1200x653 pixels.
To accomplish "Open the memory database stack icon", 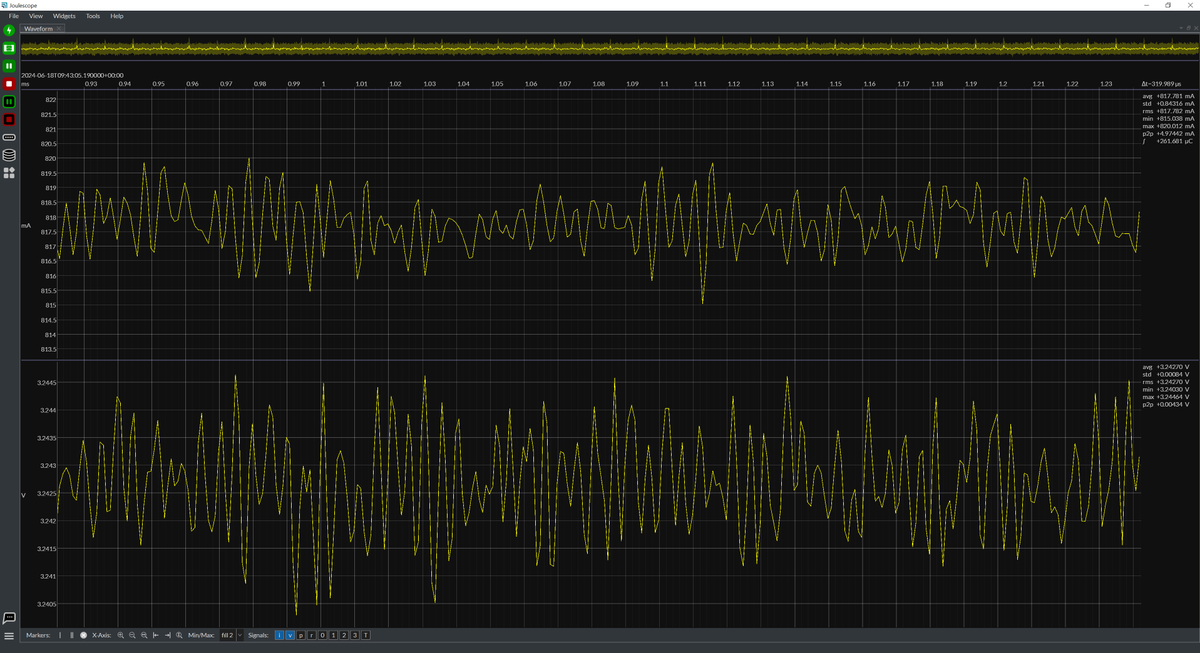I will pyautogui.click(x=9, y=155).
